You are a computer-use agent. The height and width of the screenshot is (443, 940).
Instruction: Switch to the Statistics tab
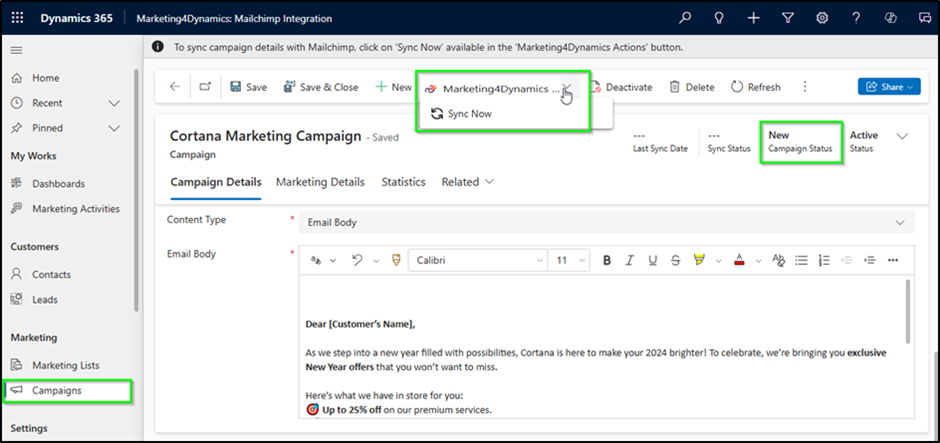[403, 182]
